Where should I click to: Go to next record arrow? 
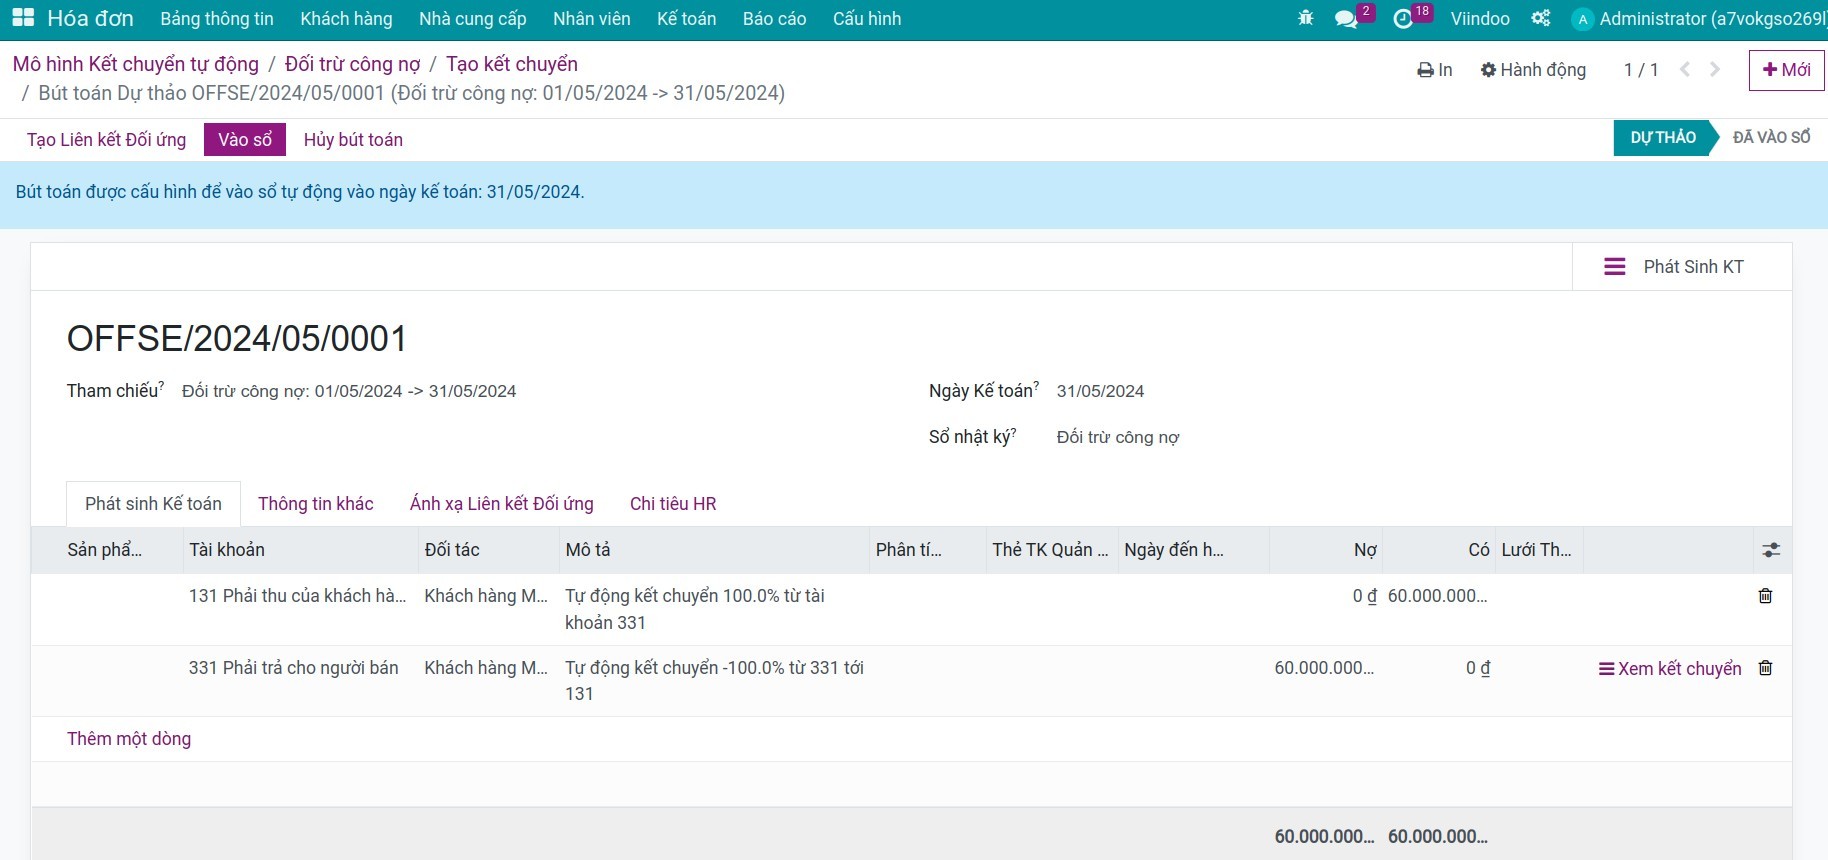[x=1715, y=69]
